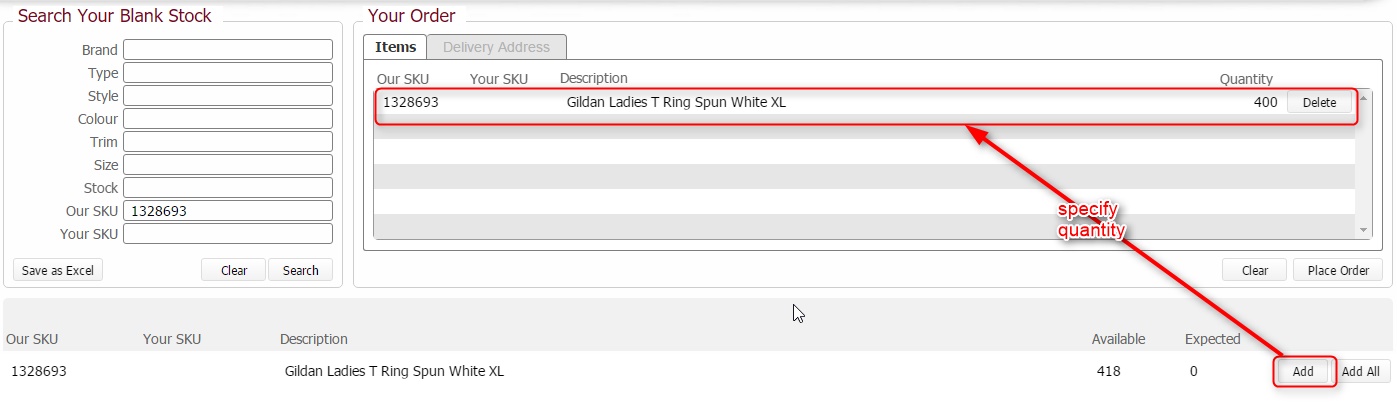Viewport: 1397px width, 407px height.
Task: Switch to the Delivery Address tab
Action: (x=496, y=47)
